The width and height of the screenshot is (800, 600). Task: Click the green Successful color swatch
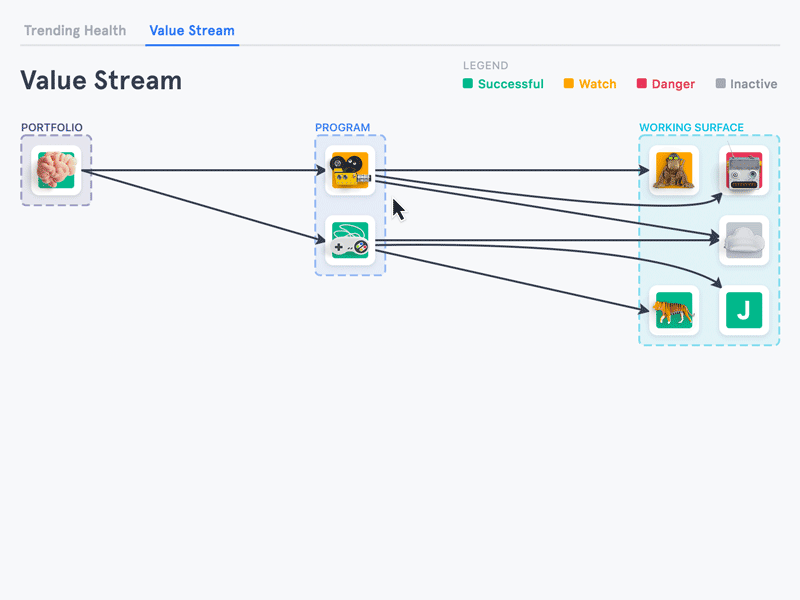pos(466,84)
